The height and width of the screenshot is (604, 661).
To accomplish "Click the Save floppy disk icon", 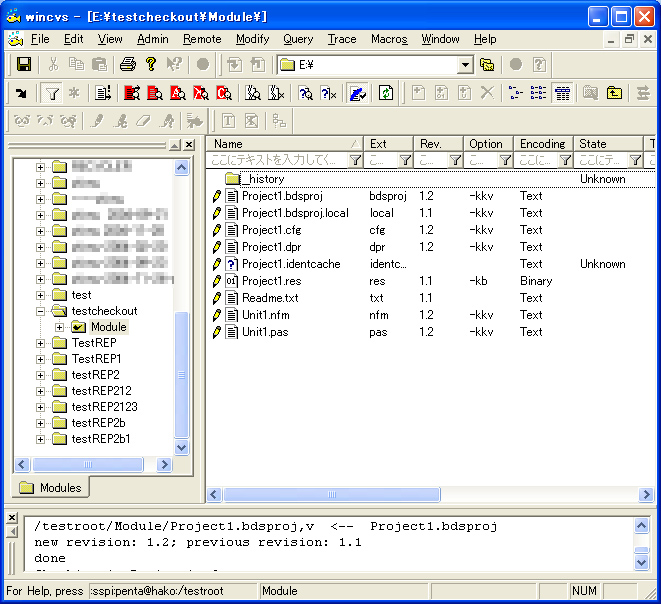I will [x=24, y=64].
